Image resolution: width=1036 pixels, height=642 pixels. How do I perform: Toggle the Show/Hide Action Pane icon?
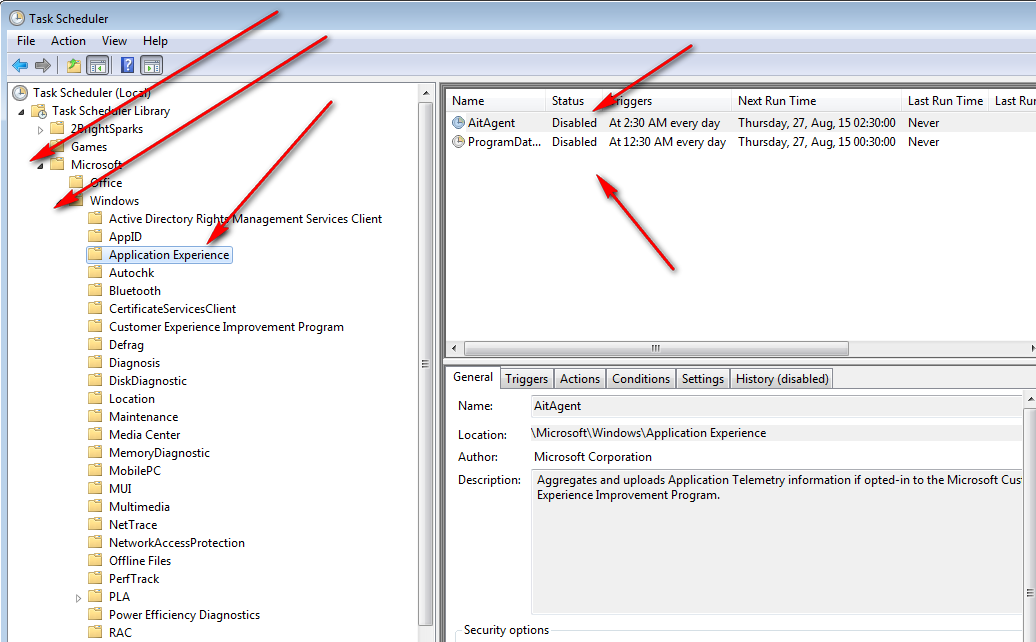[x=151, y=65]
